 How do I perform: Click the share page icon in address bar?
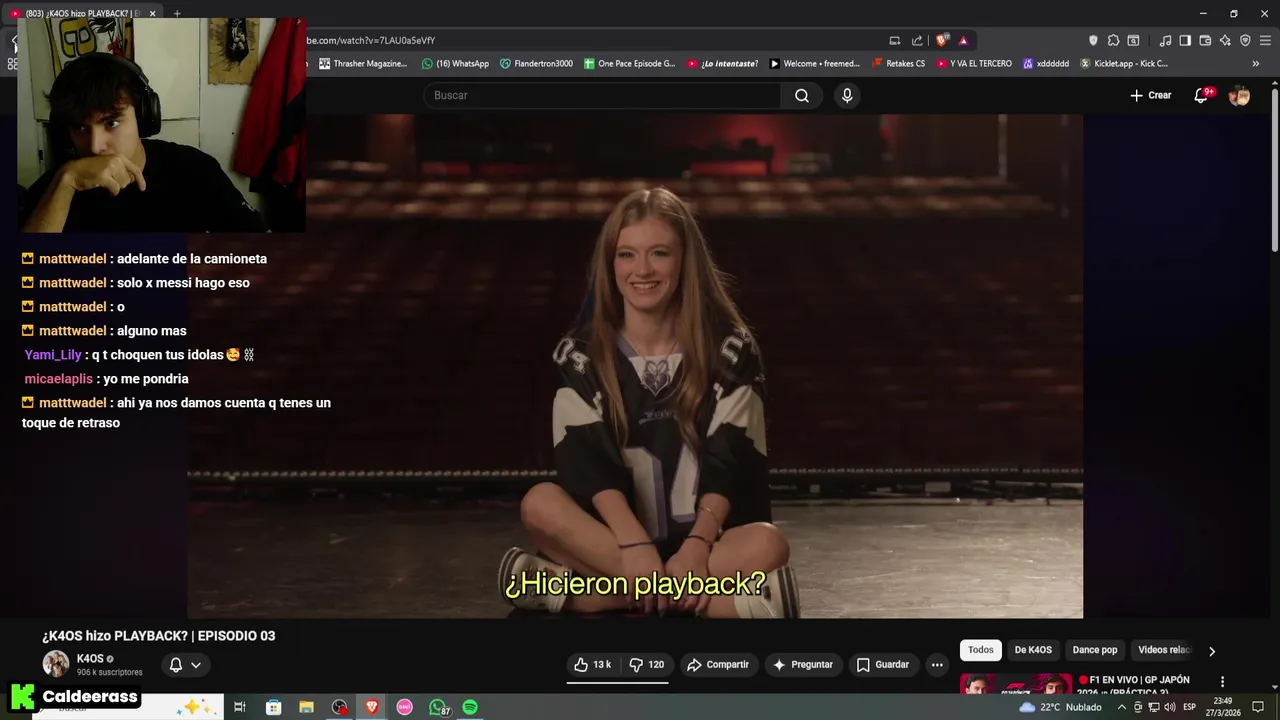coord(917,40)
